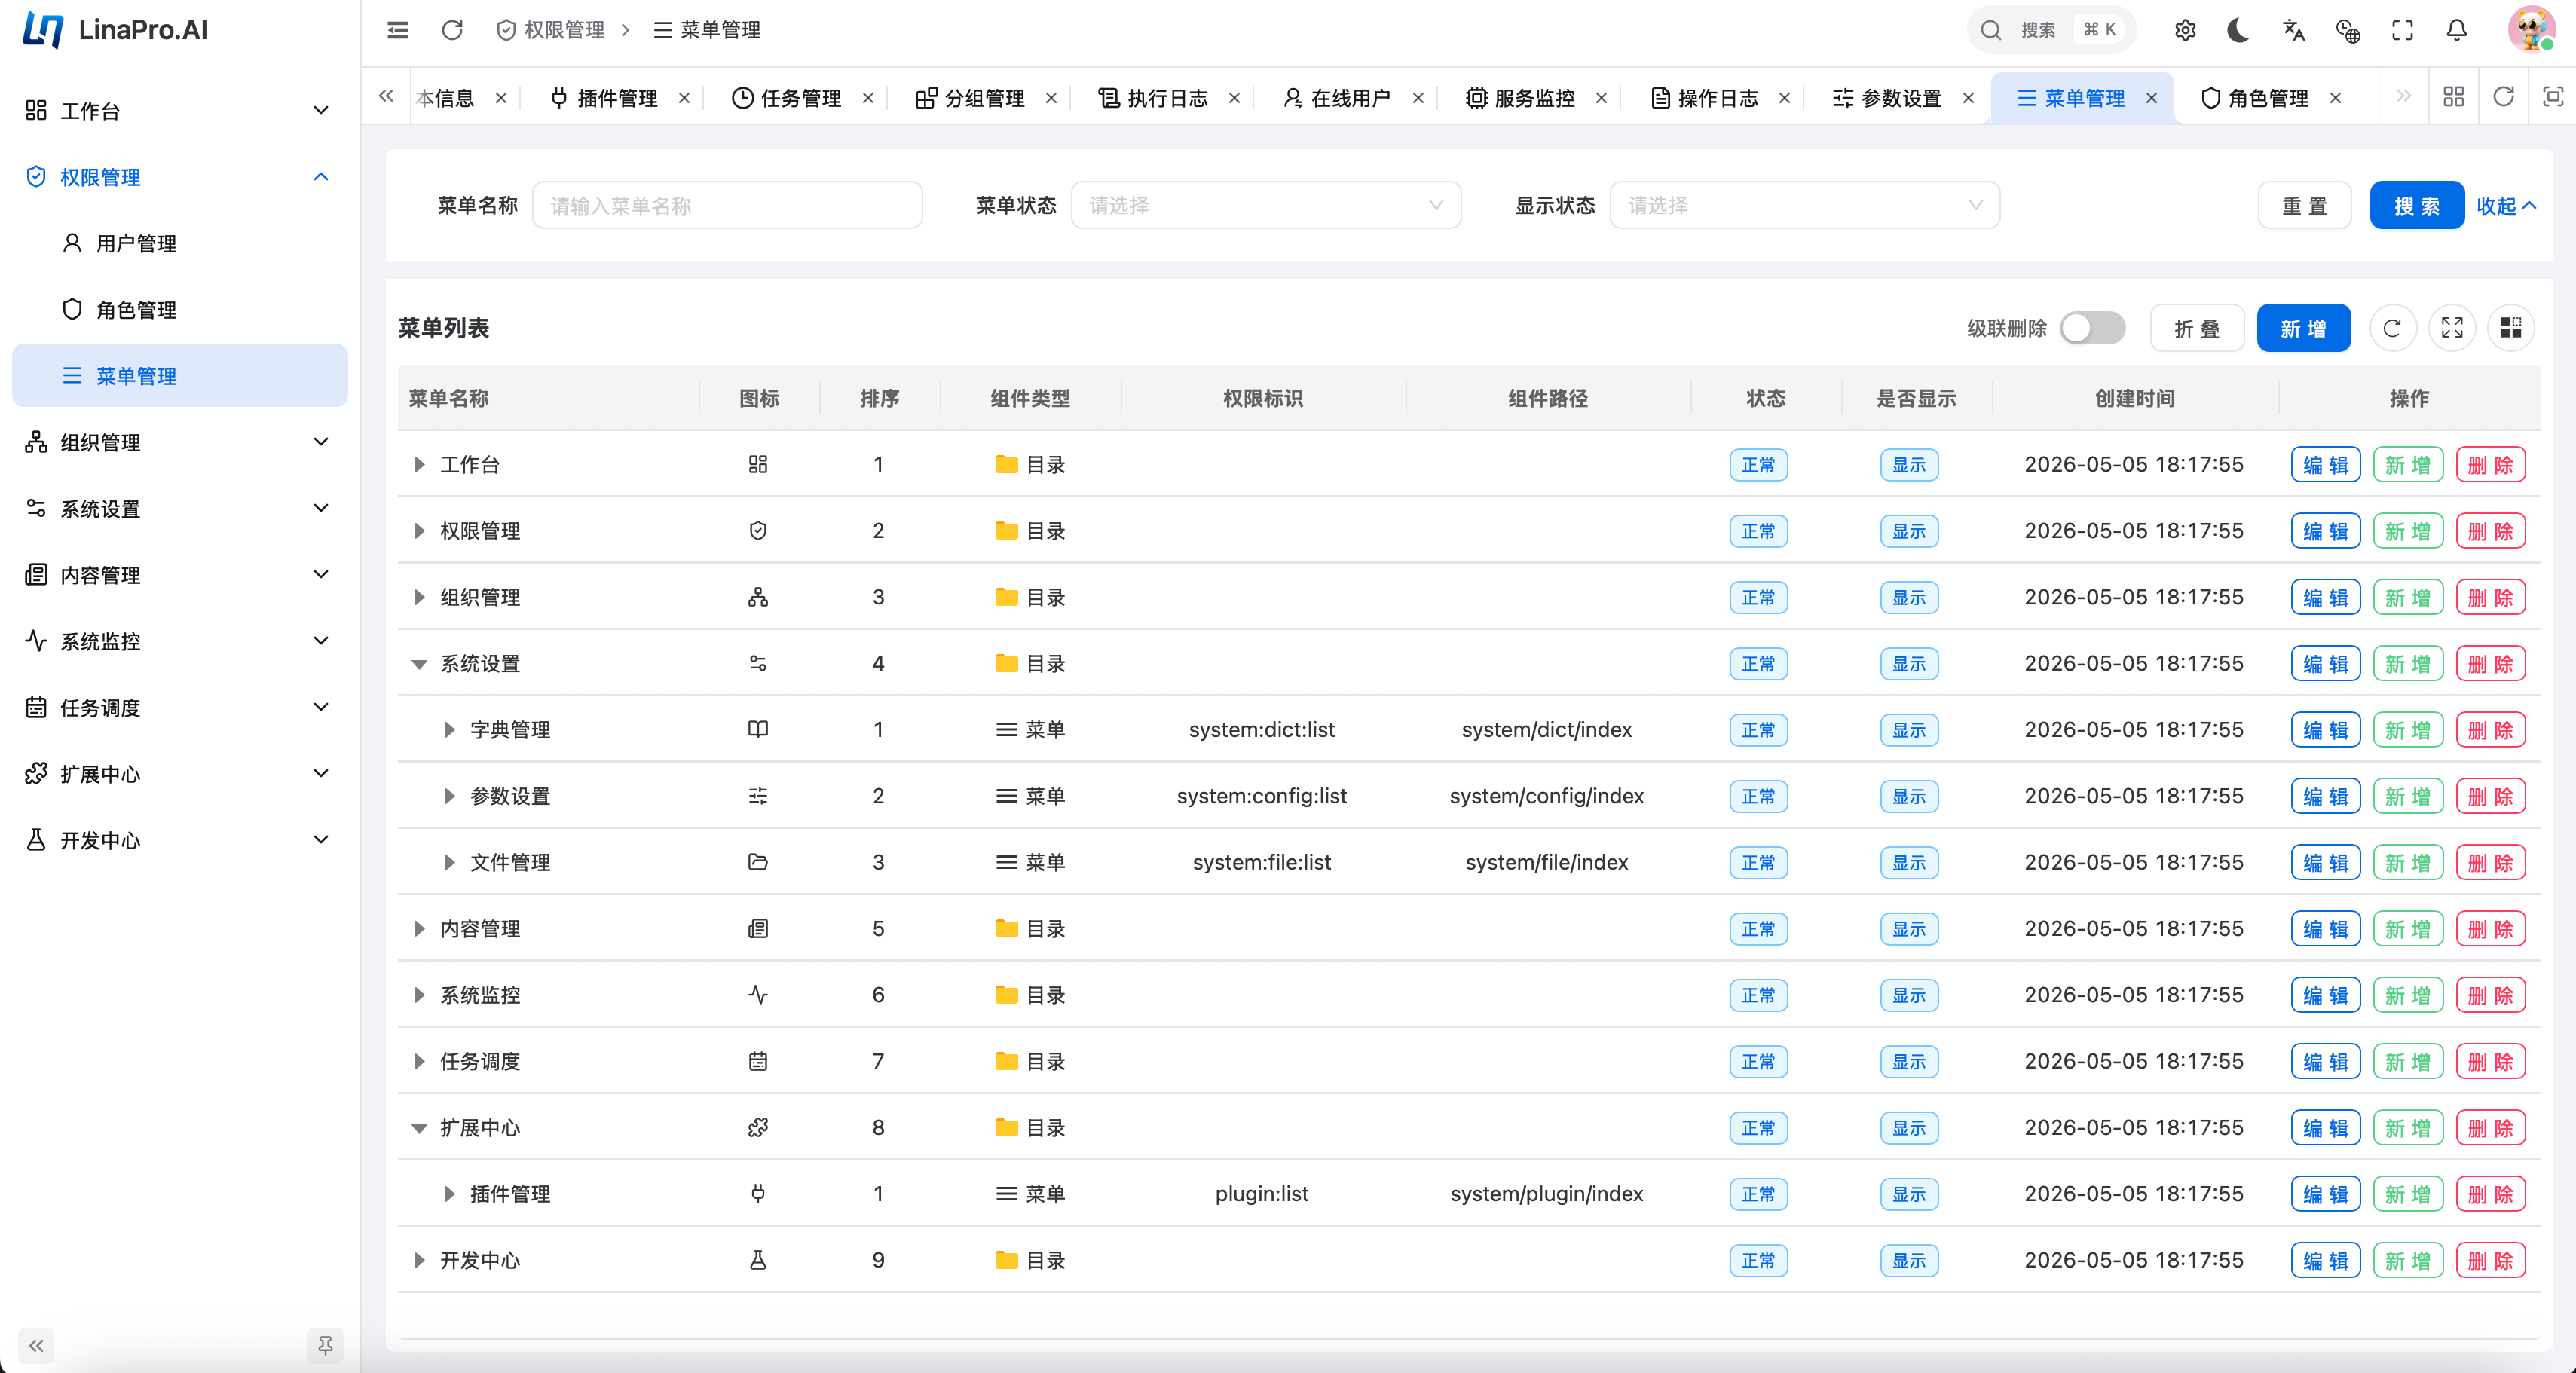This screenshot has height=1373, width=2576.
Task: Expand 内容管理 in the sidebar
Action: (180, 574)
